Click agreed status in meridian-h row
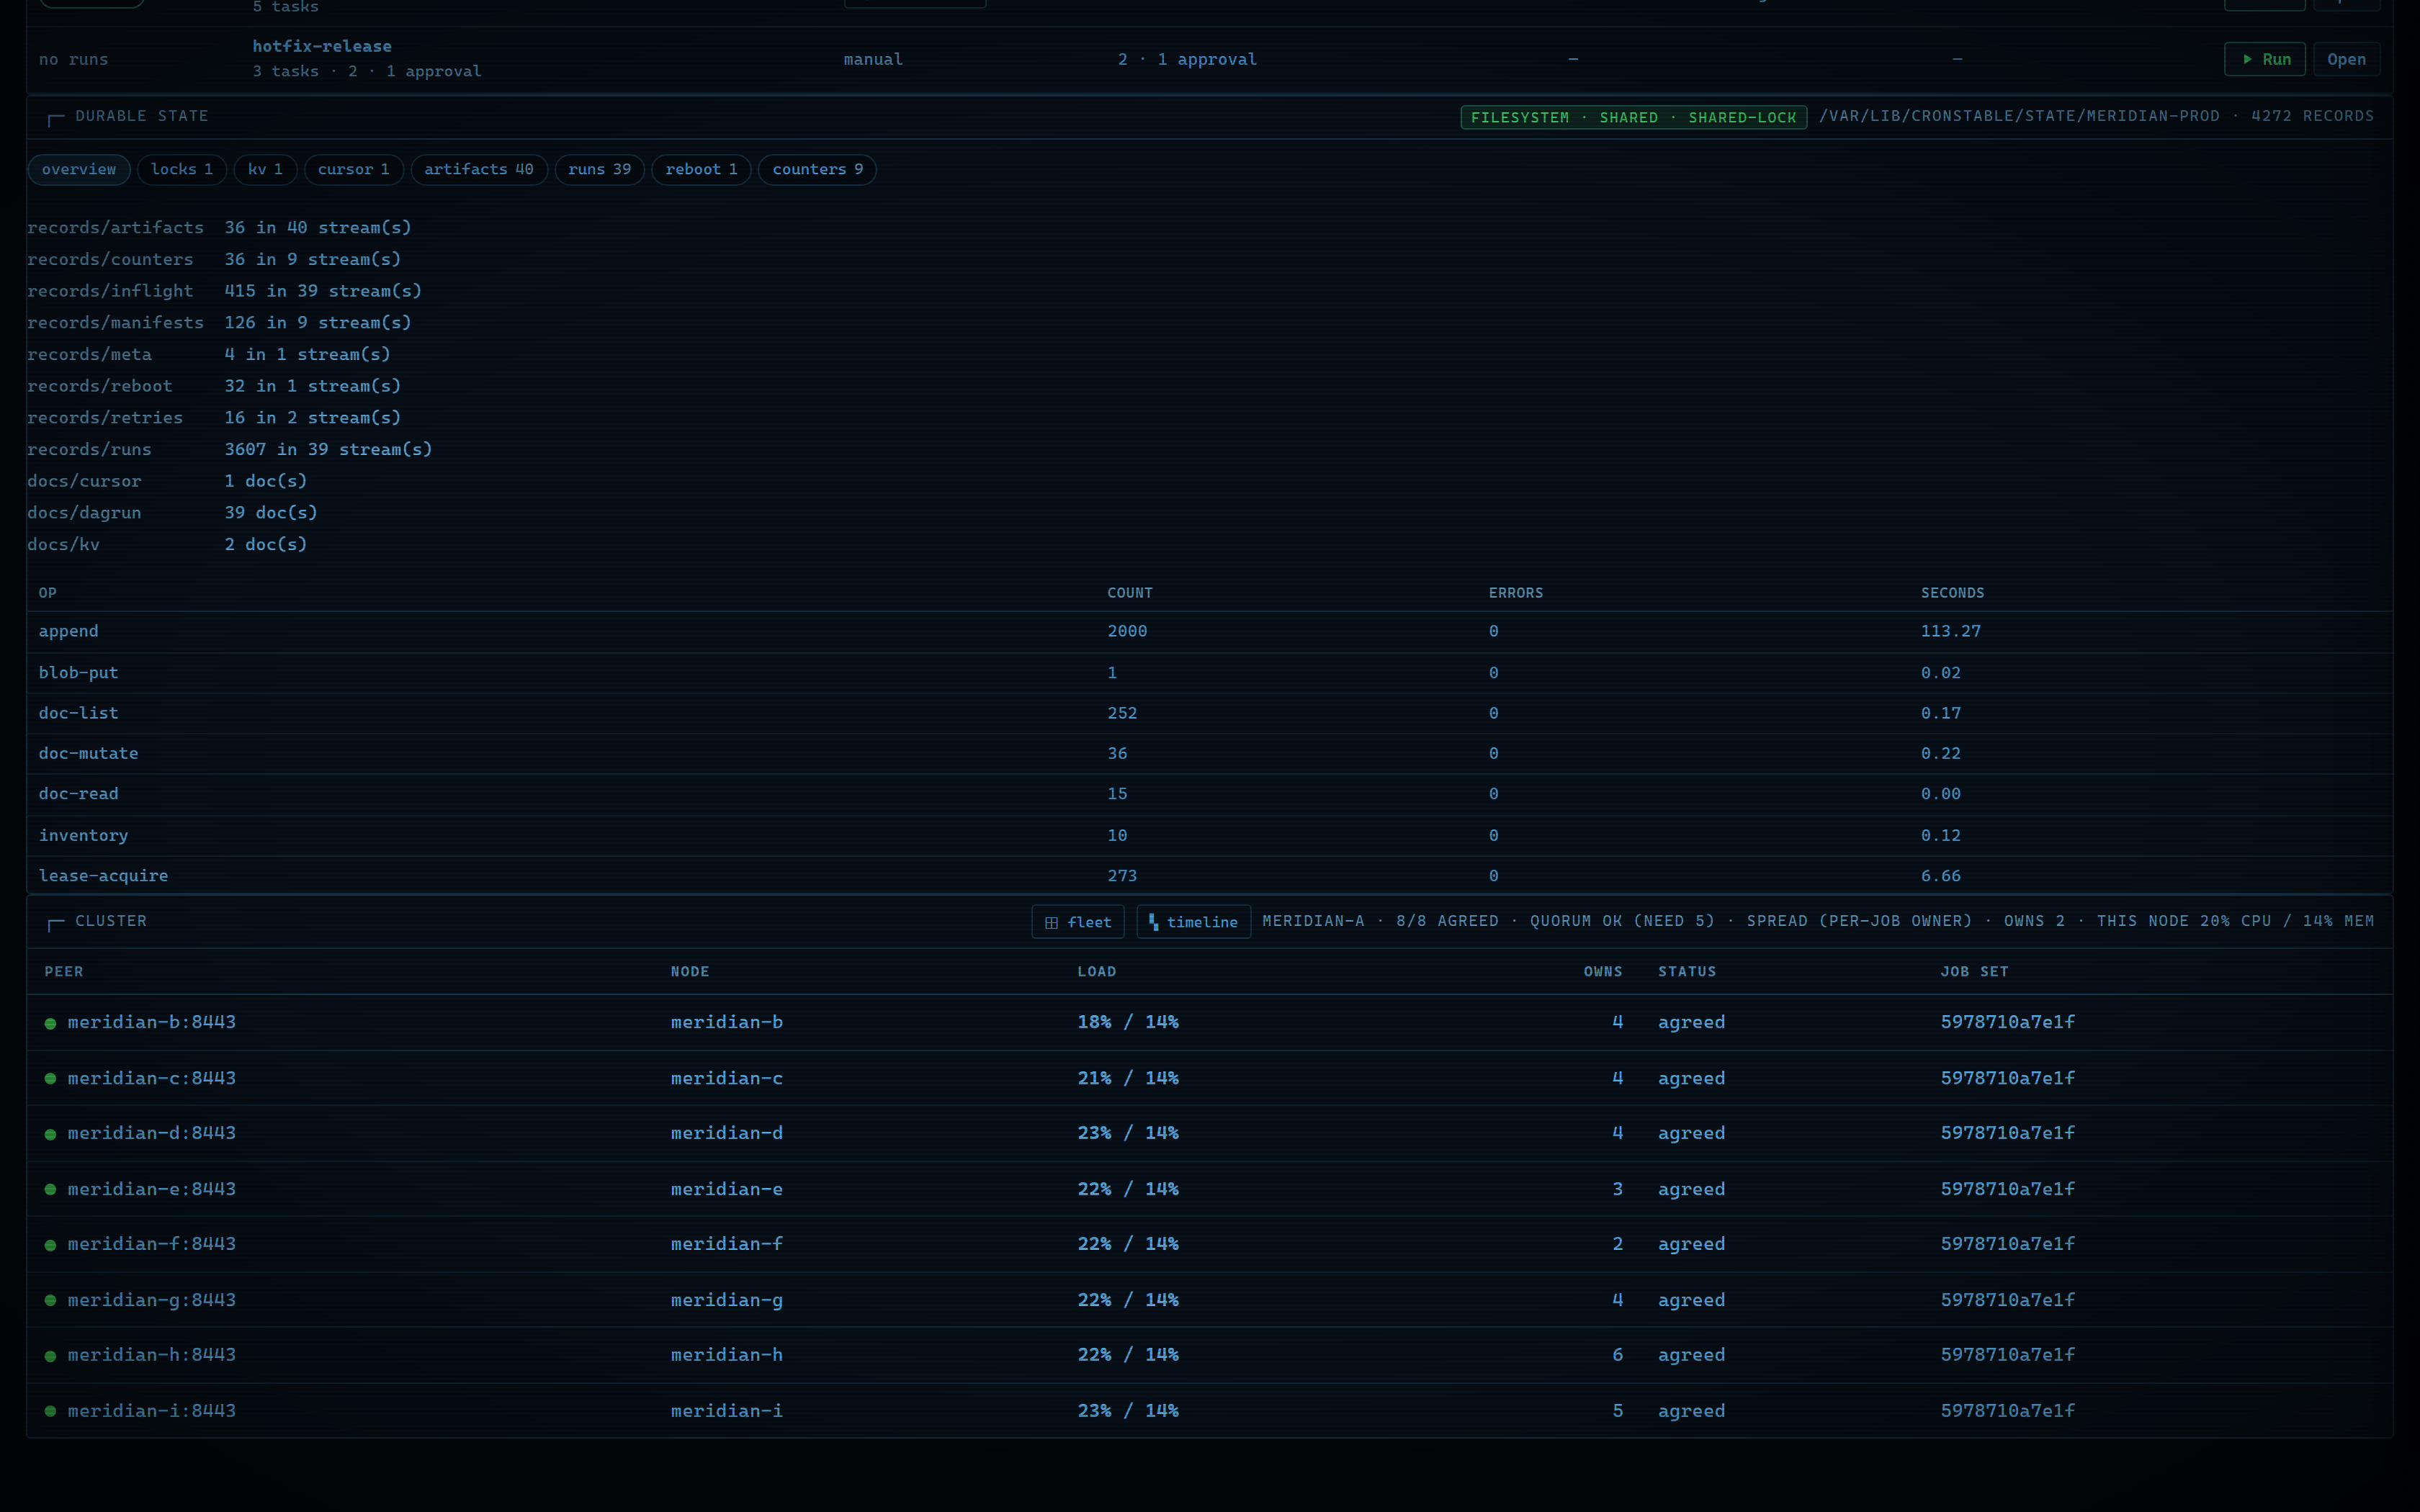Viewport: 2420px width, 1512px height. [1691, 1355]
